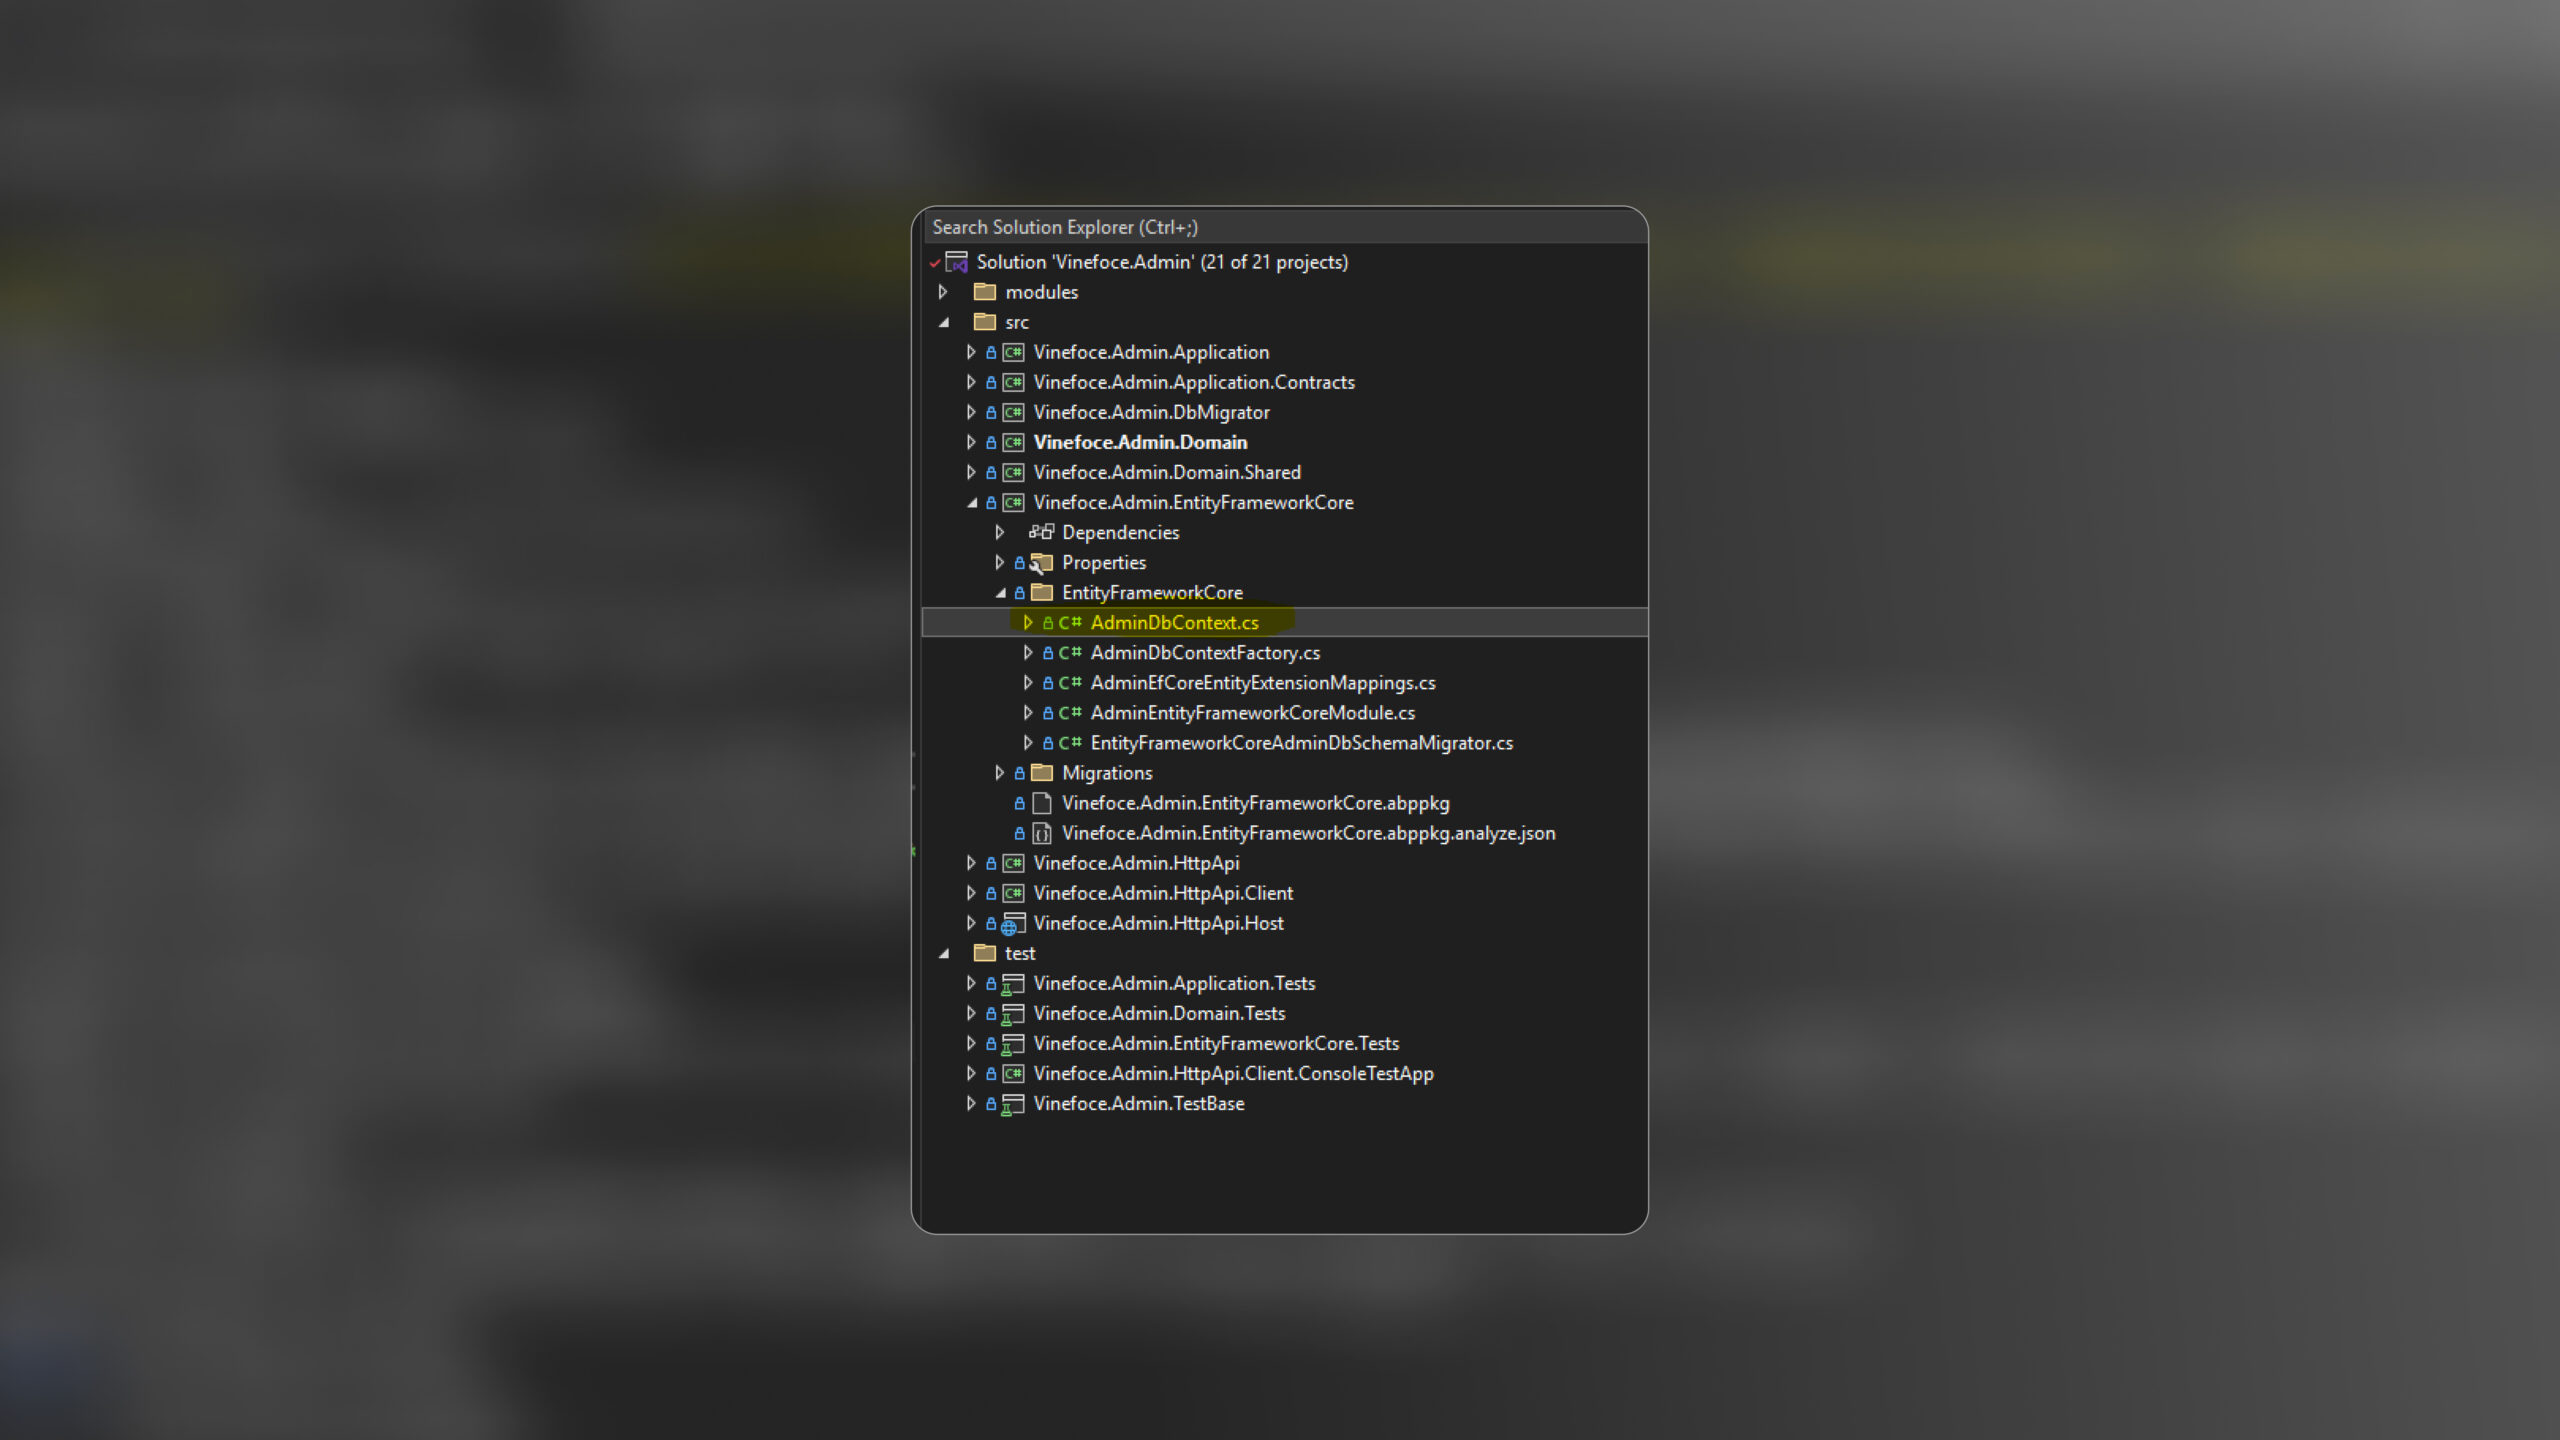Click the EntityFrameworkCore folder icon
Screen dimensions: 2560x1440
click(1042, 592)
